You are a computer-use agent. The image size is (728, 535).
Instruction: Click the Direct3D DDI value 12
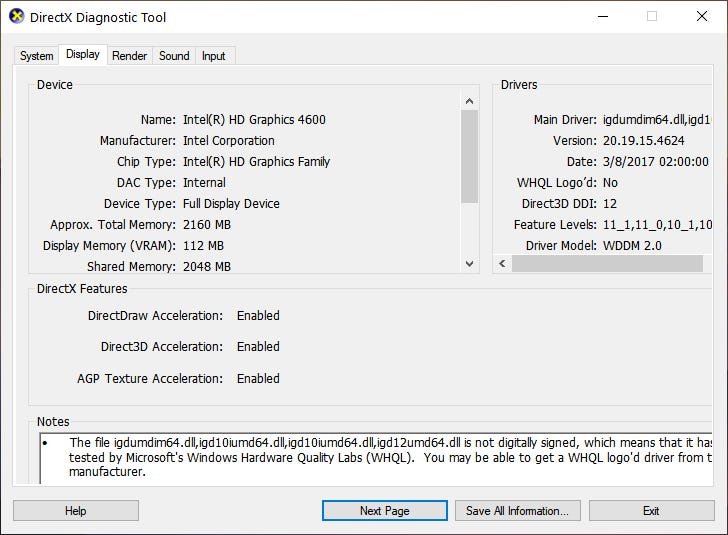tap(610, 203)
